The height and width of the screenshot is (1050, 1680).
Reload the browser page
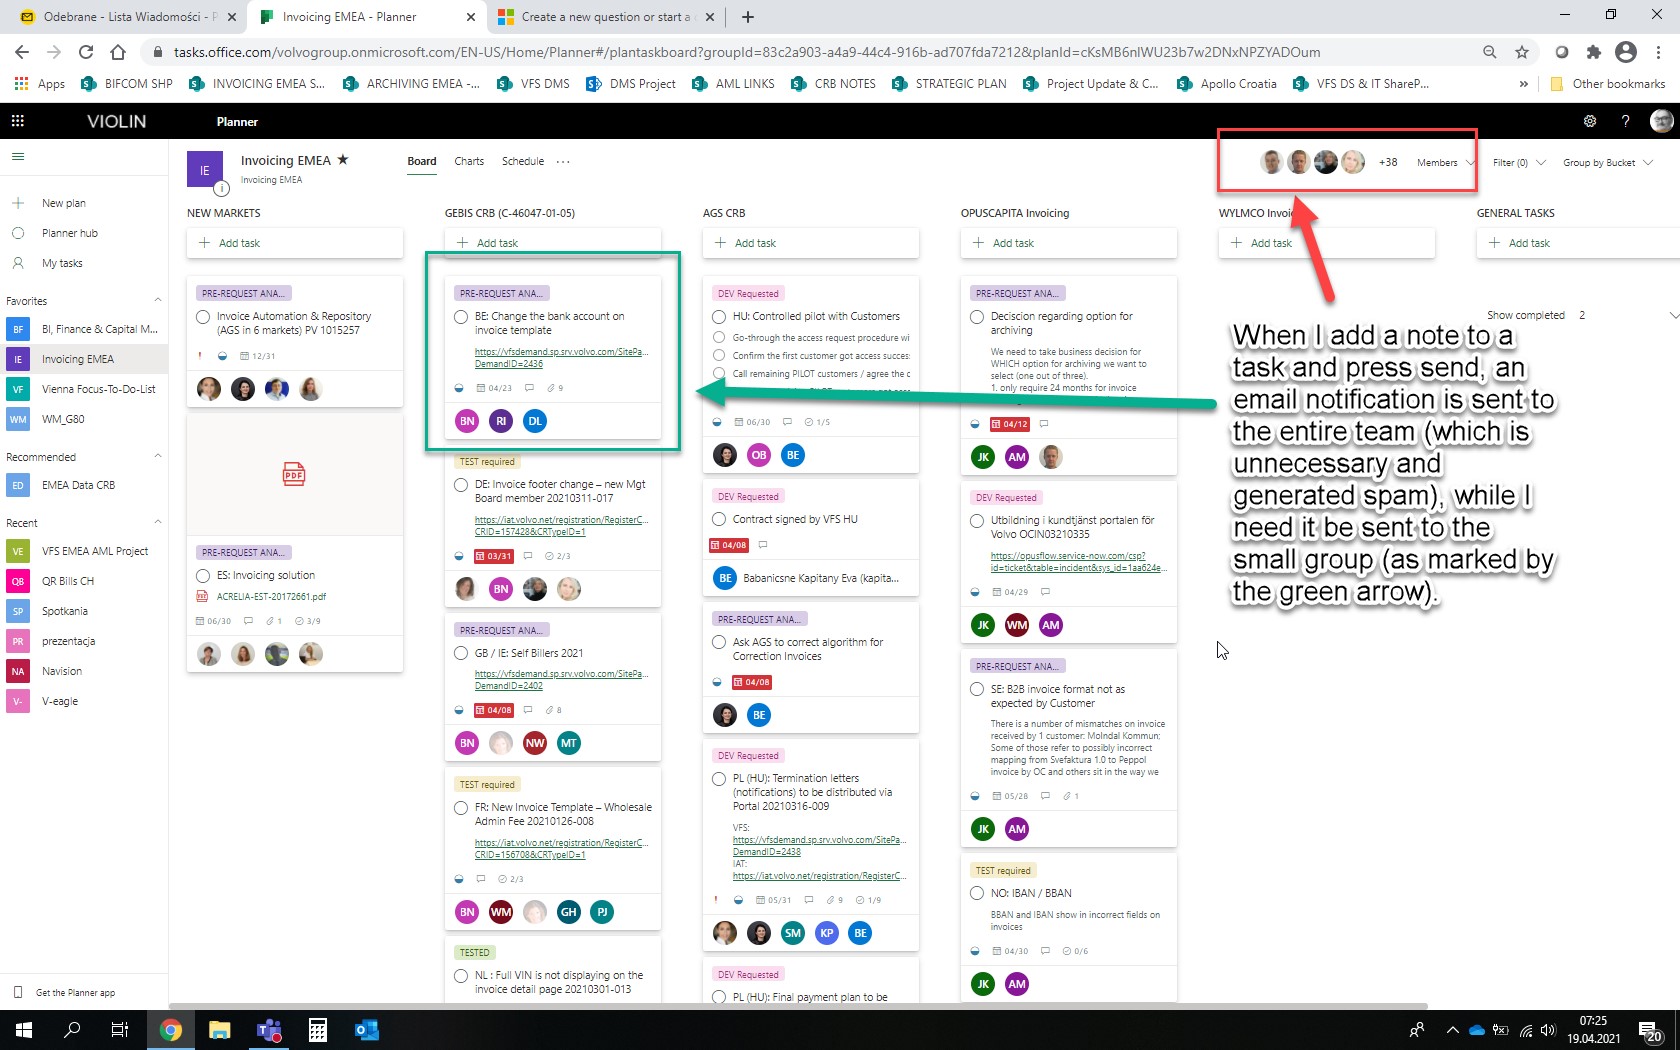86,52
